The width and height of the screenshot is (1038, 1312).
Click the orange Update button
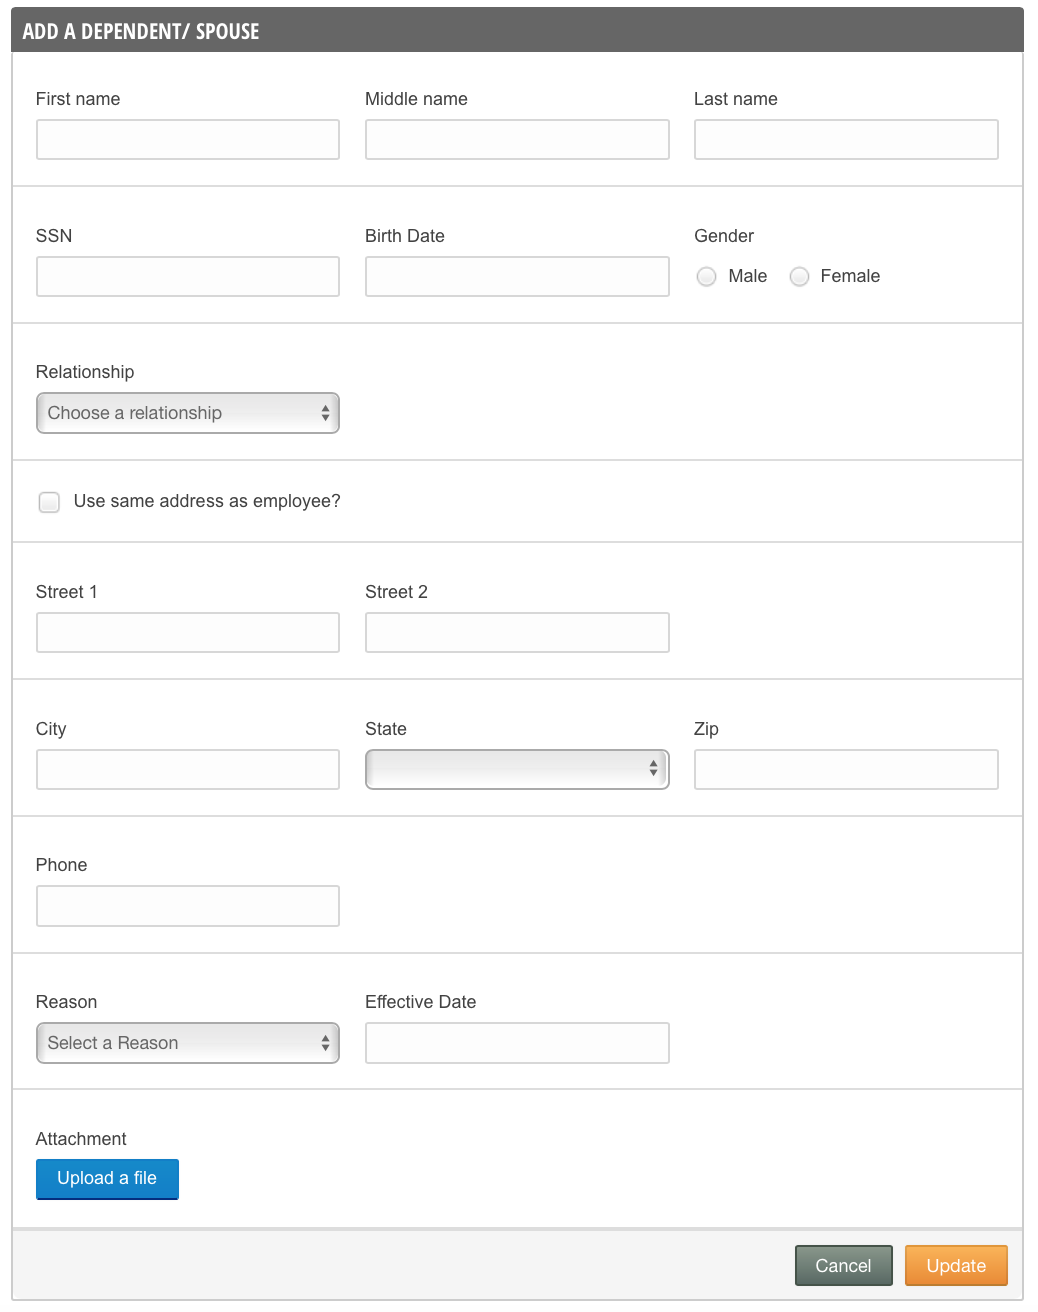click(956, 1266)
